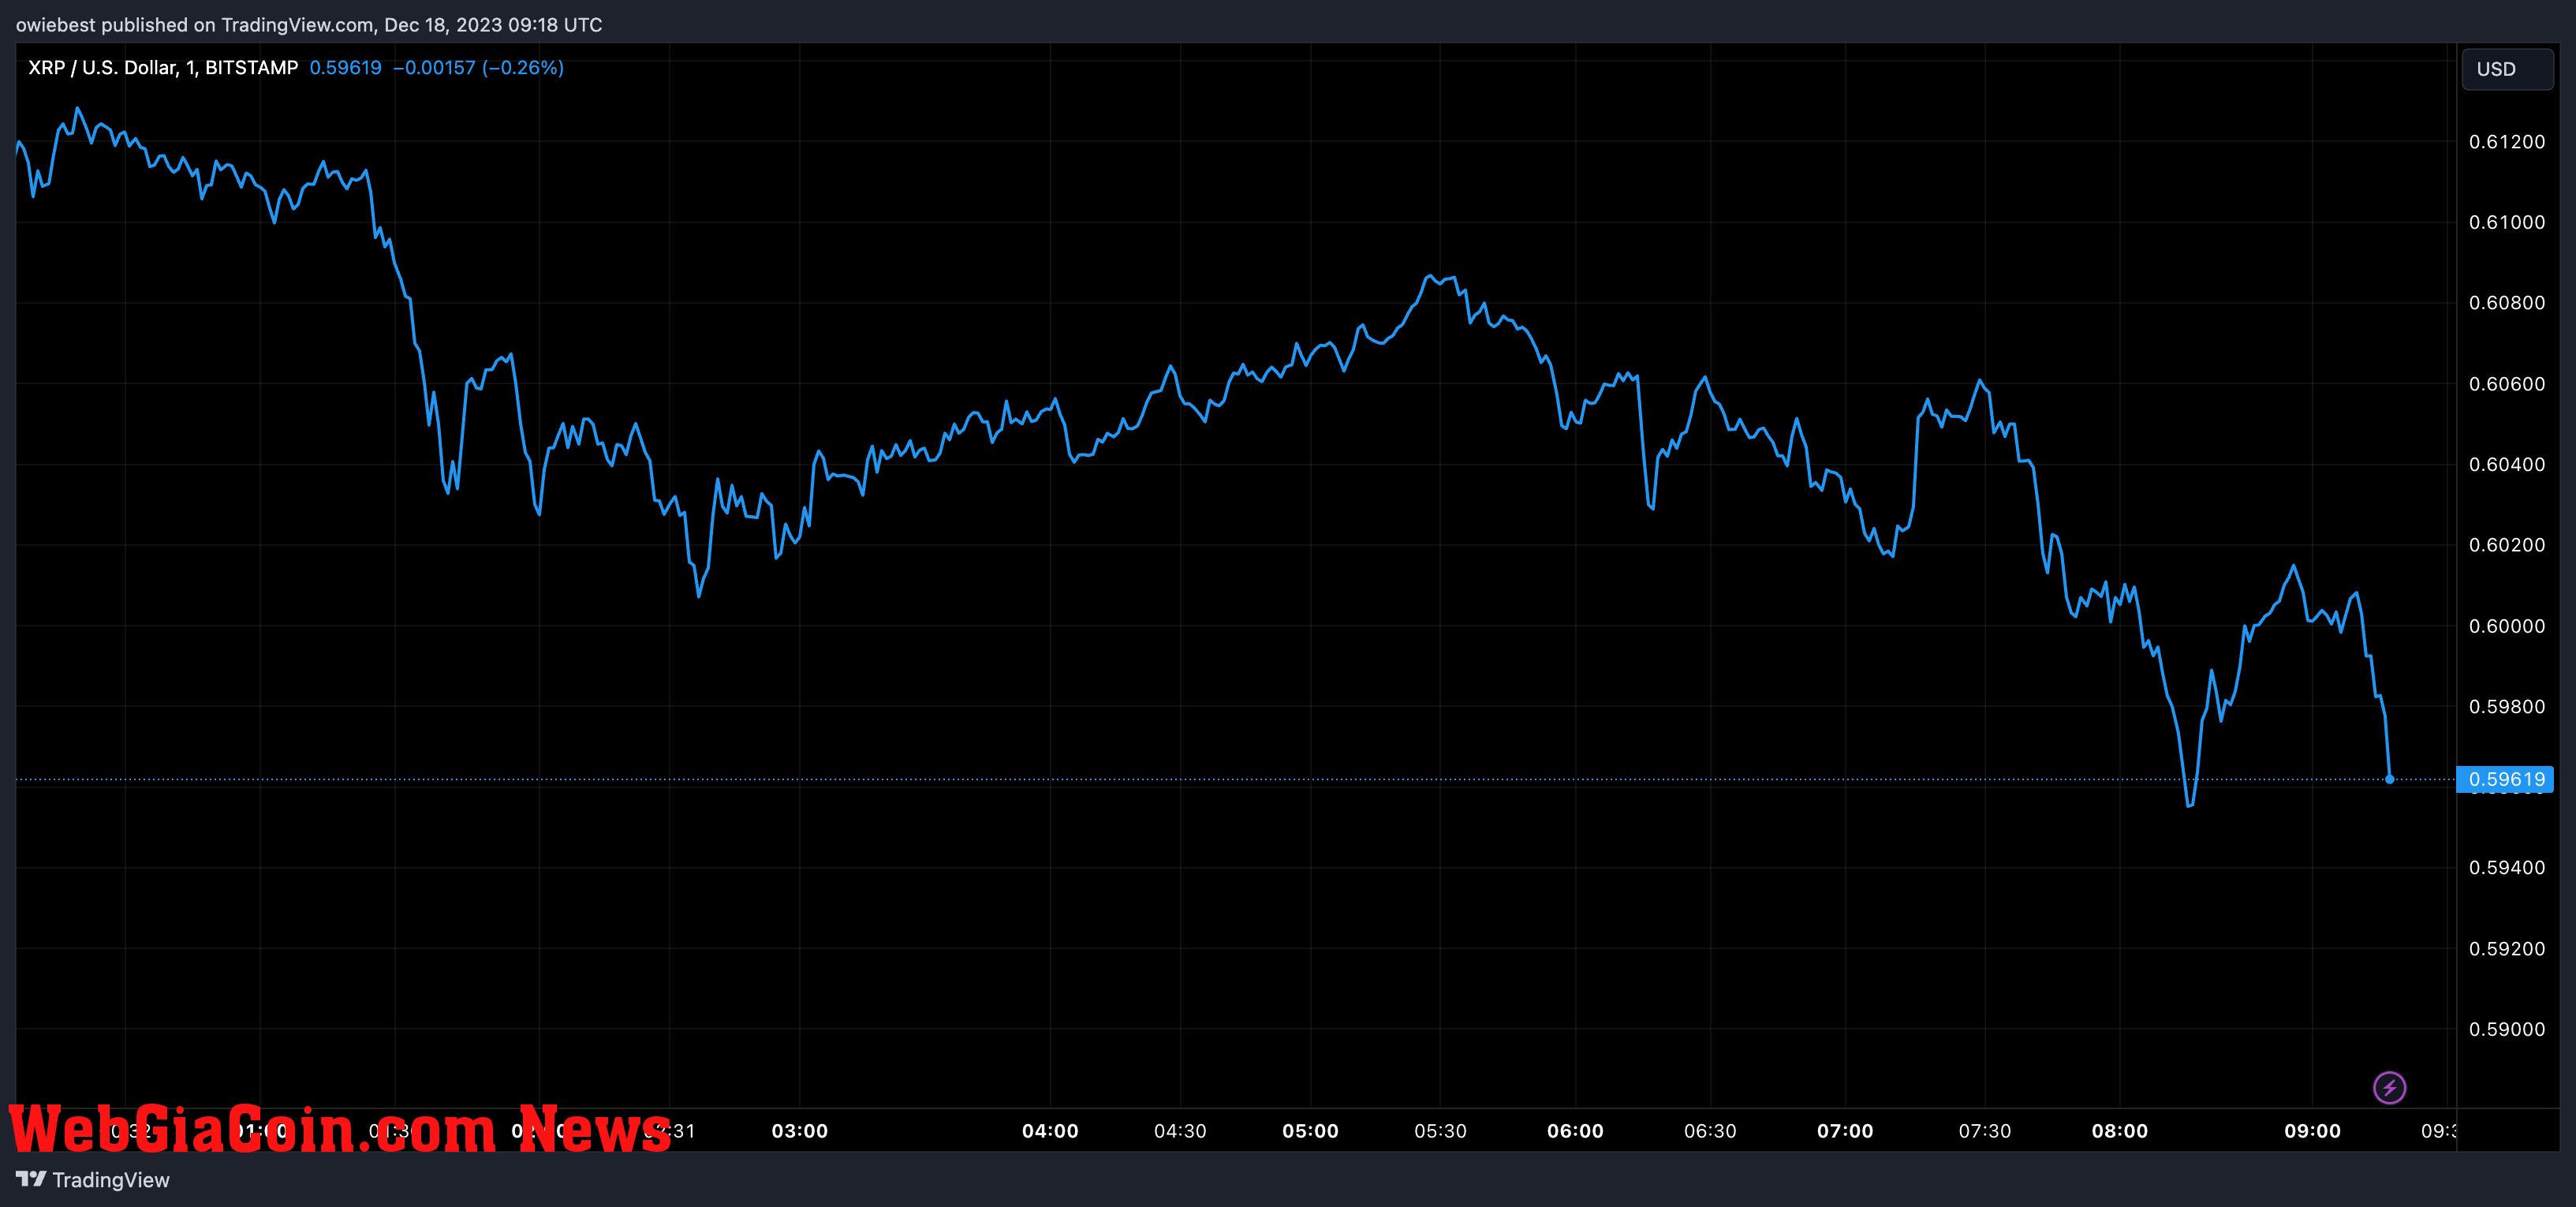The image size is (2576, 1207).
Task: Click the 0.59000 price axis label
Action: (2507, 1029)
